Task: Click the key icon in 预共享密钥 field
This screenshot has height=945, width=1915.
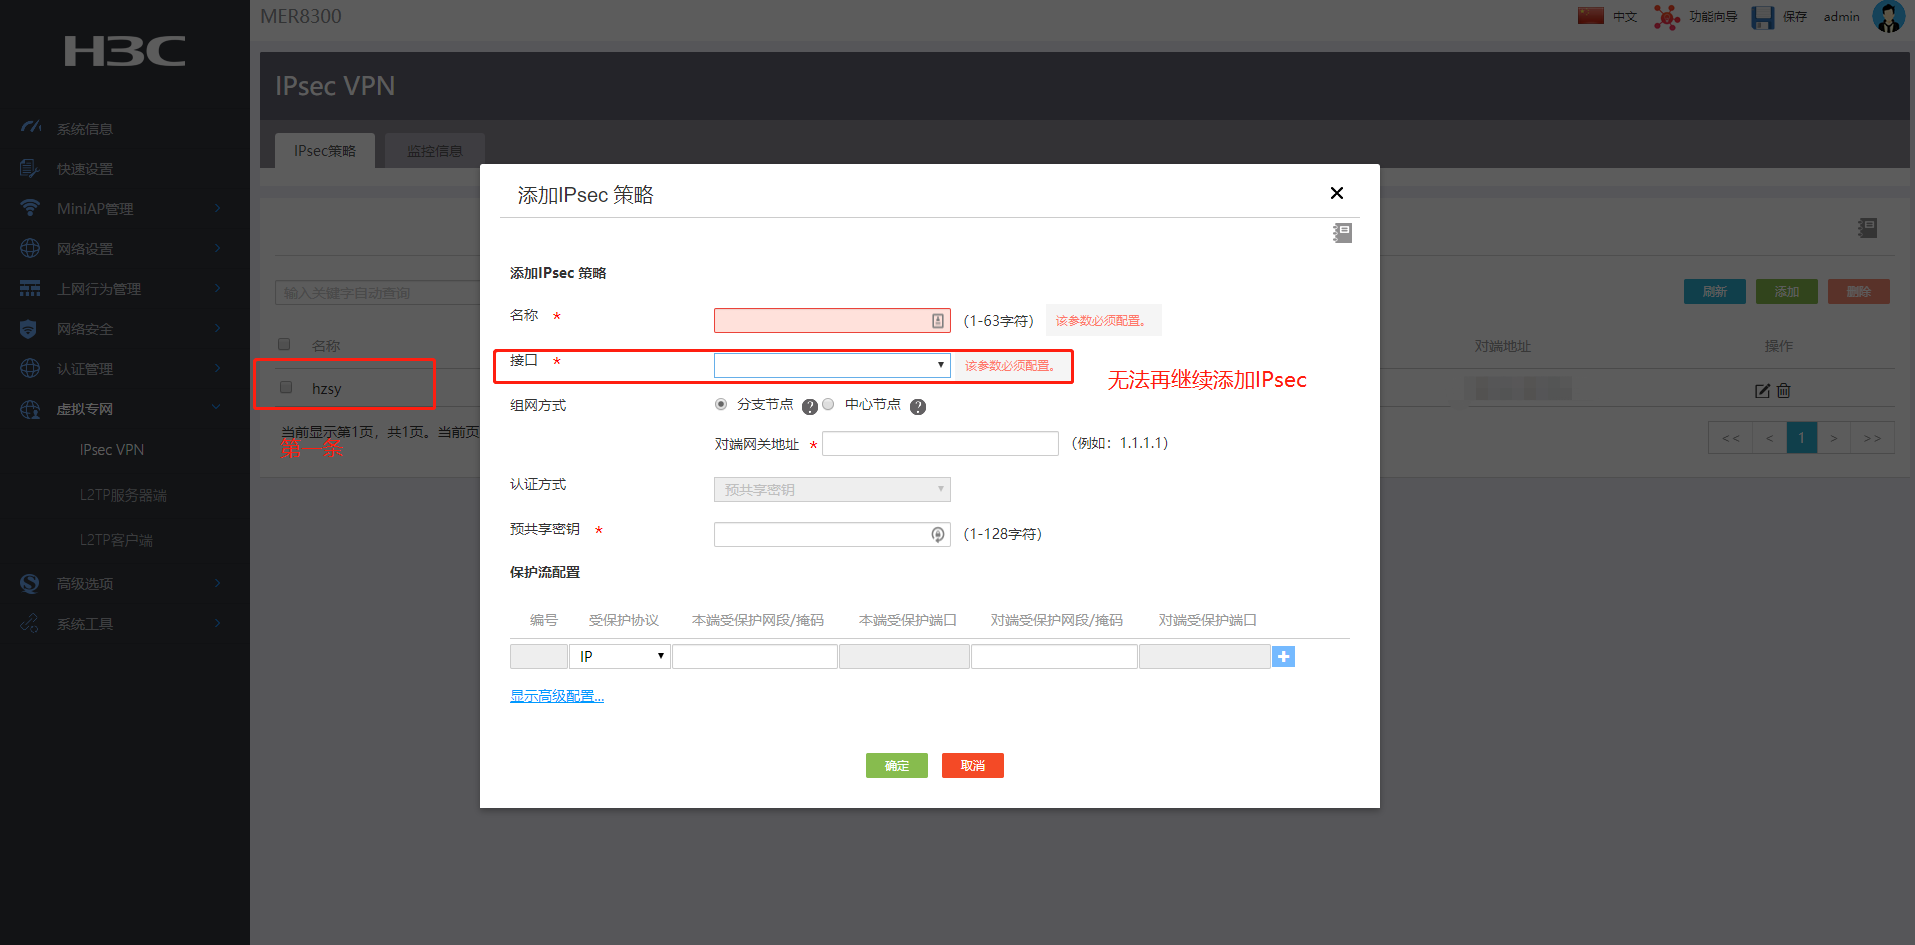Action: coord(938,535)
